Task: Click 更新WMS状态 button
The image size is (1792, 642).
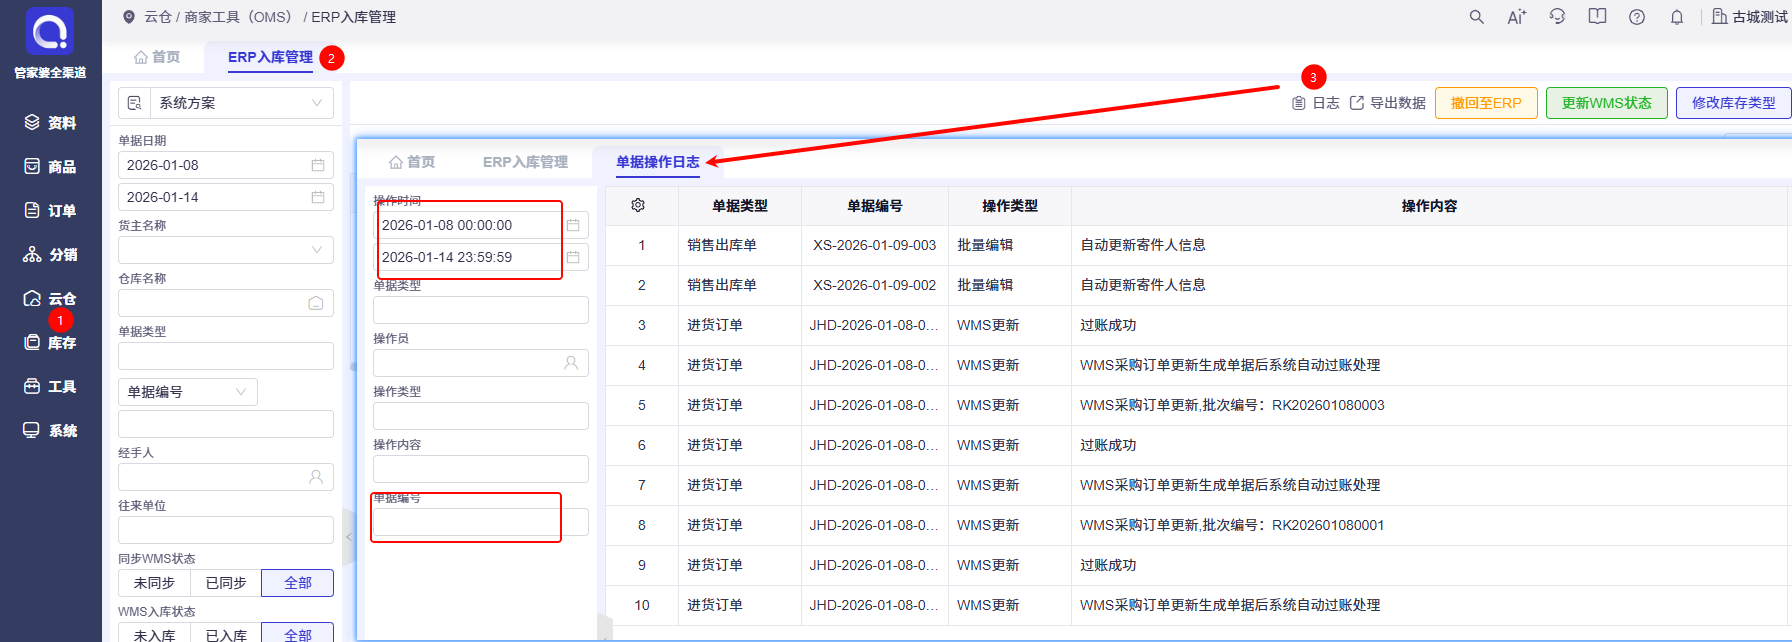Action: (1607, 103)
